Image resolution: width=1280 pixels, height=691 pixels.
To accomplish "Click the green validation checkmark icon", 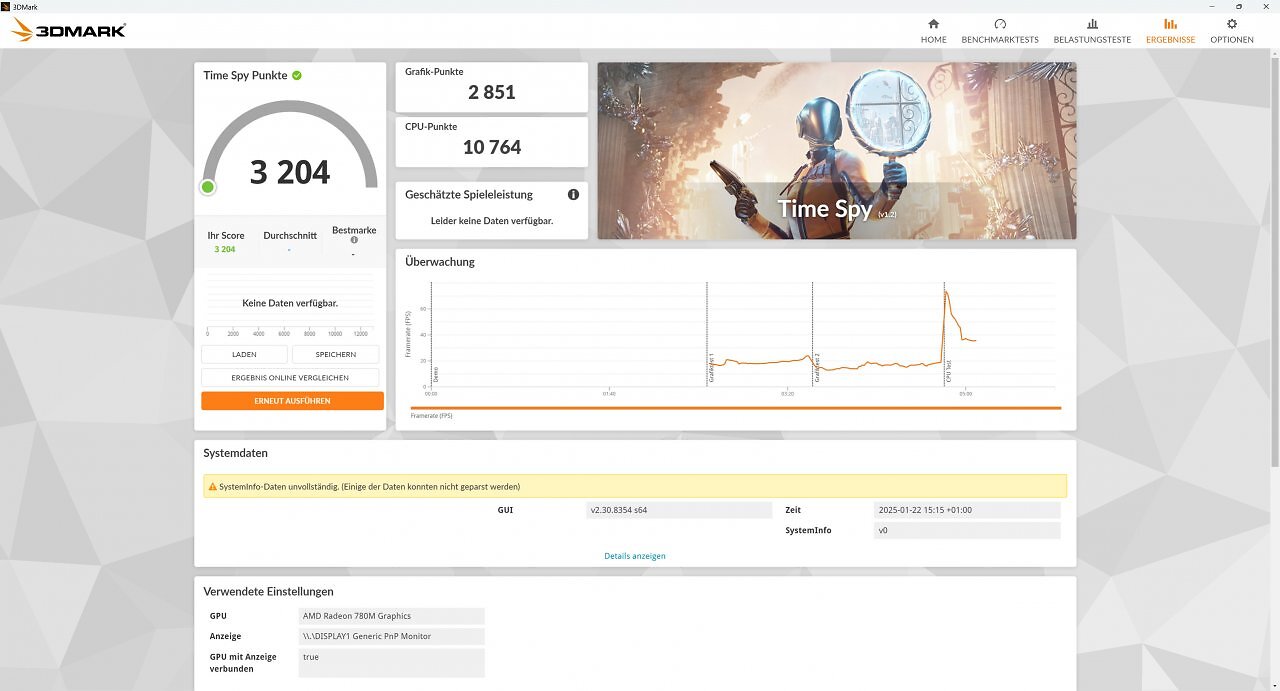I will pyautogui.click(x=297, y=75).
